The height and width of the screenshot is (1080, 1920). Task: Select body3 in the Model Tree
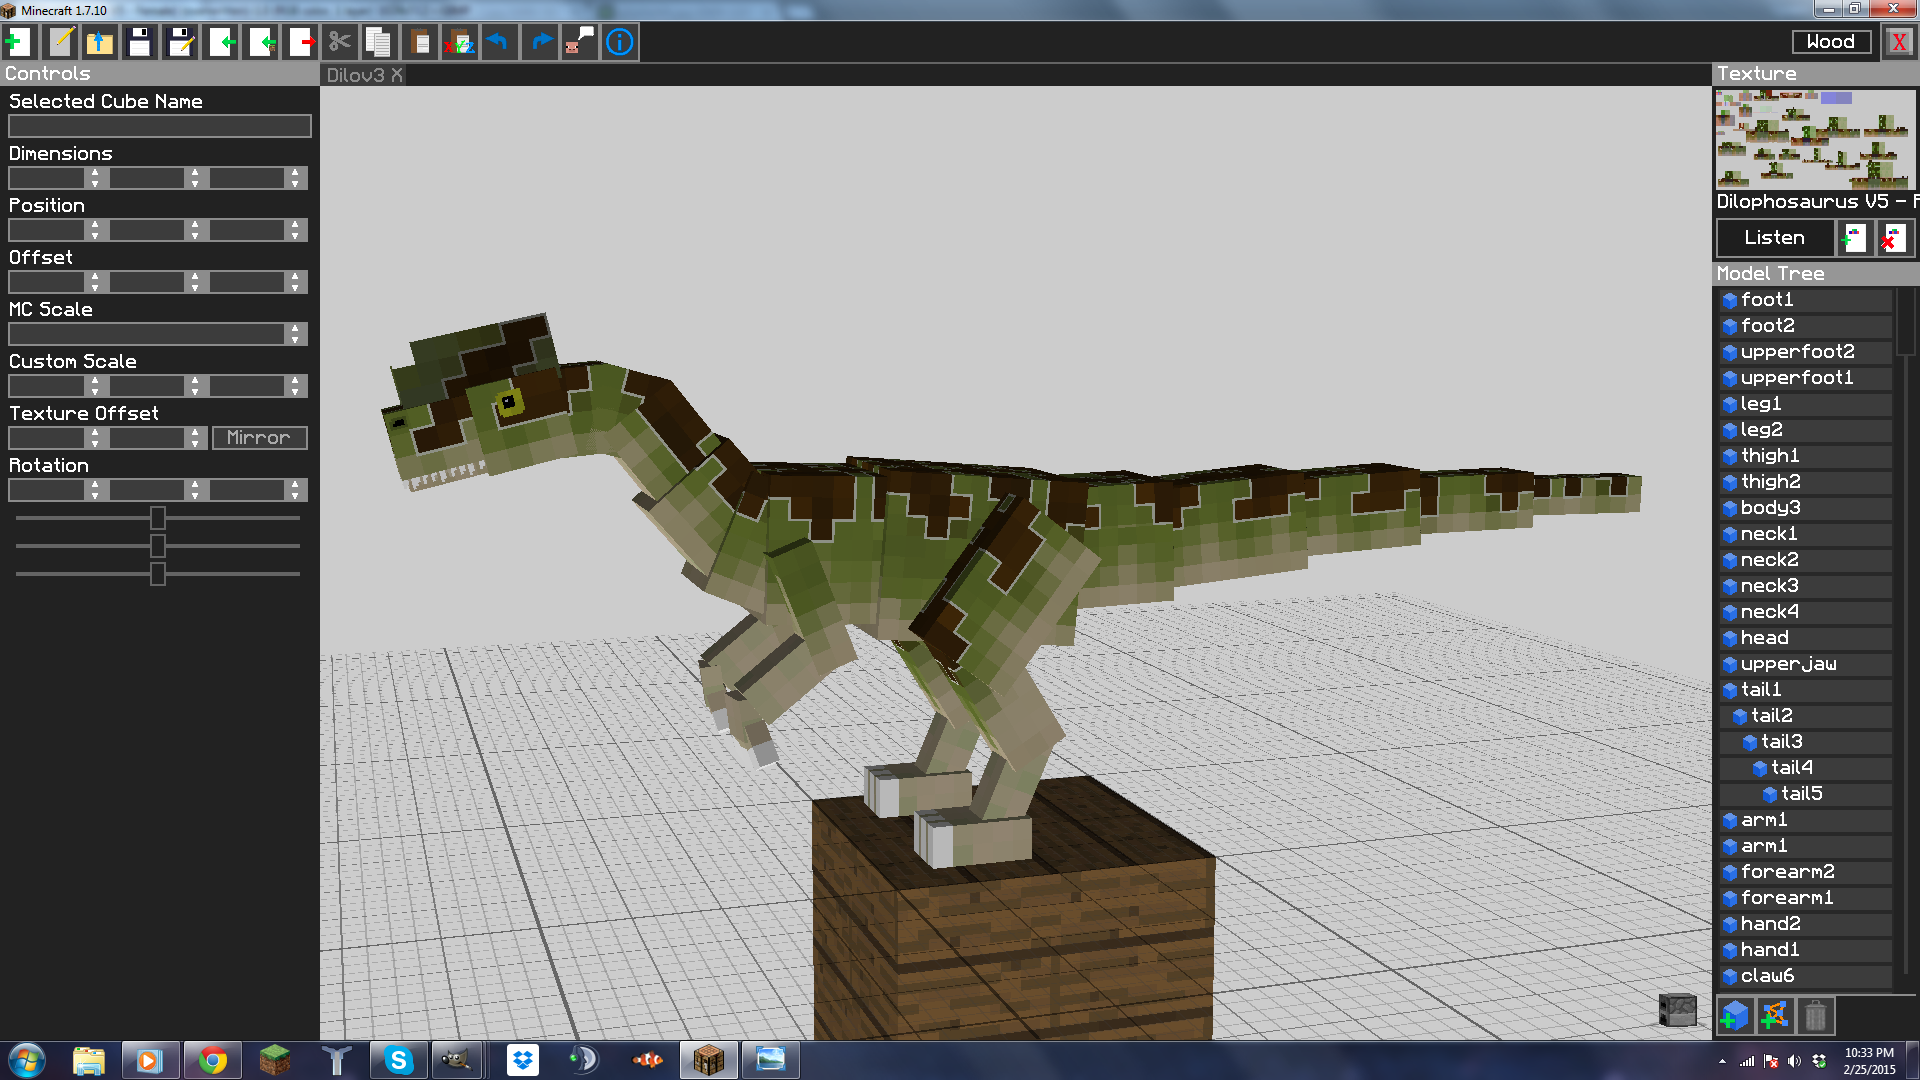1805,508
